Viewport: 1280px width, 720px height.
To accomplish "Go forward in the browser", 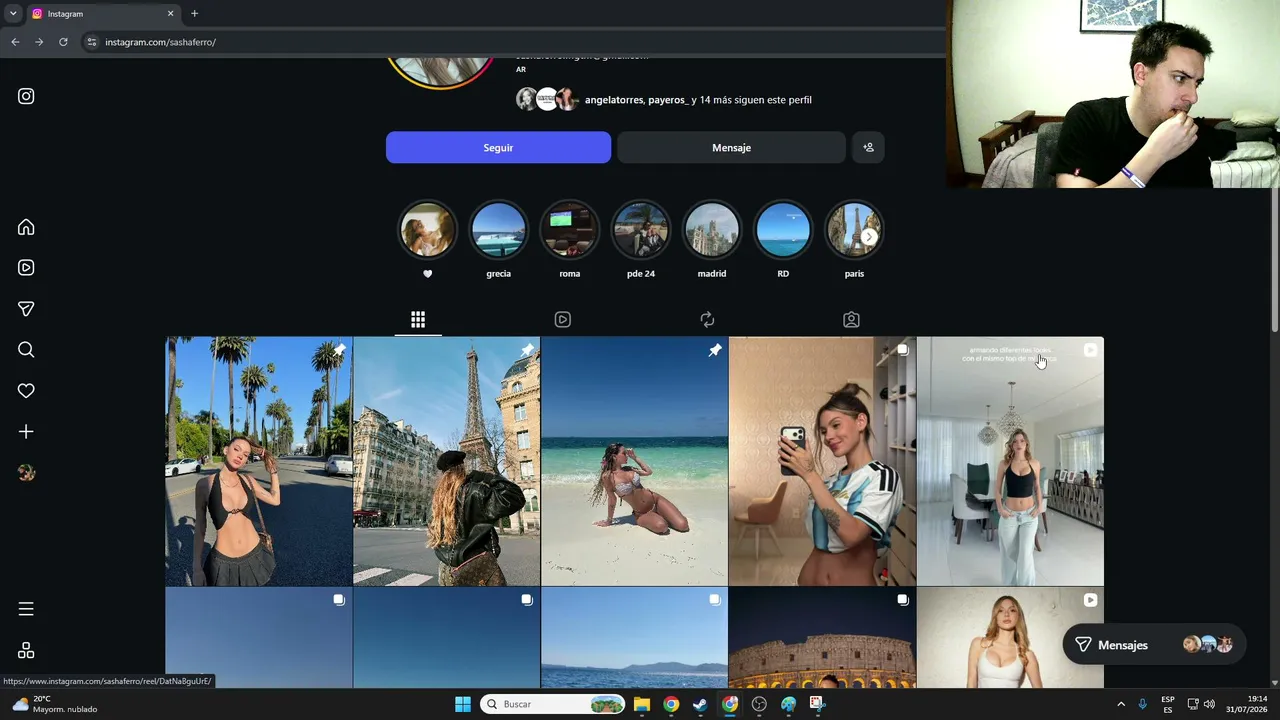I will coord(39,42).
